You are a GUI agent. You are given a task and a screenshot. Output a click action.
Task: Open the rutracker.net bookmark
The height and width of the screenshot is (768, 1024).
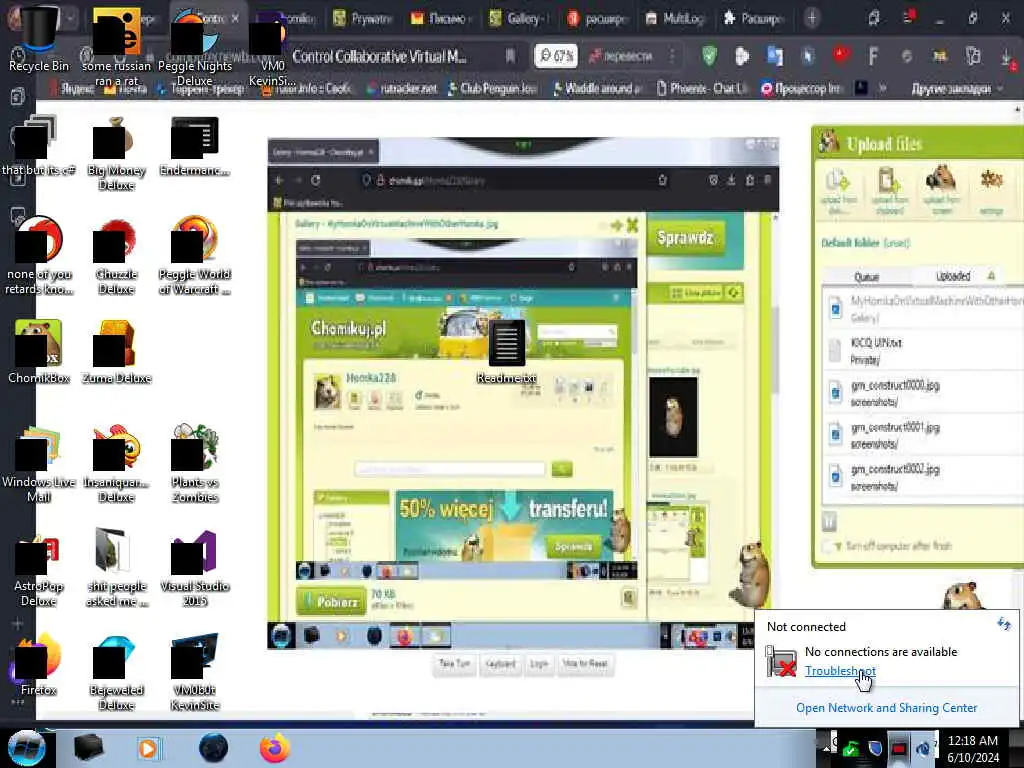402,88
